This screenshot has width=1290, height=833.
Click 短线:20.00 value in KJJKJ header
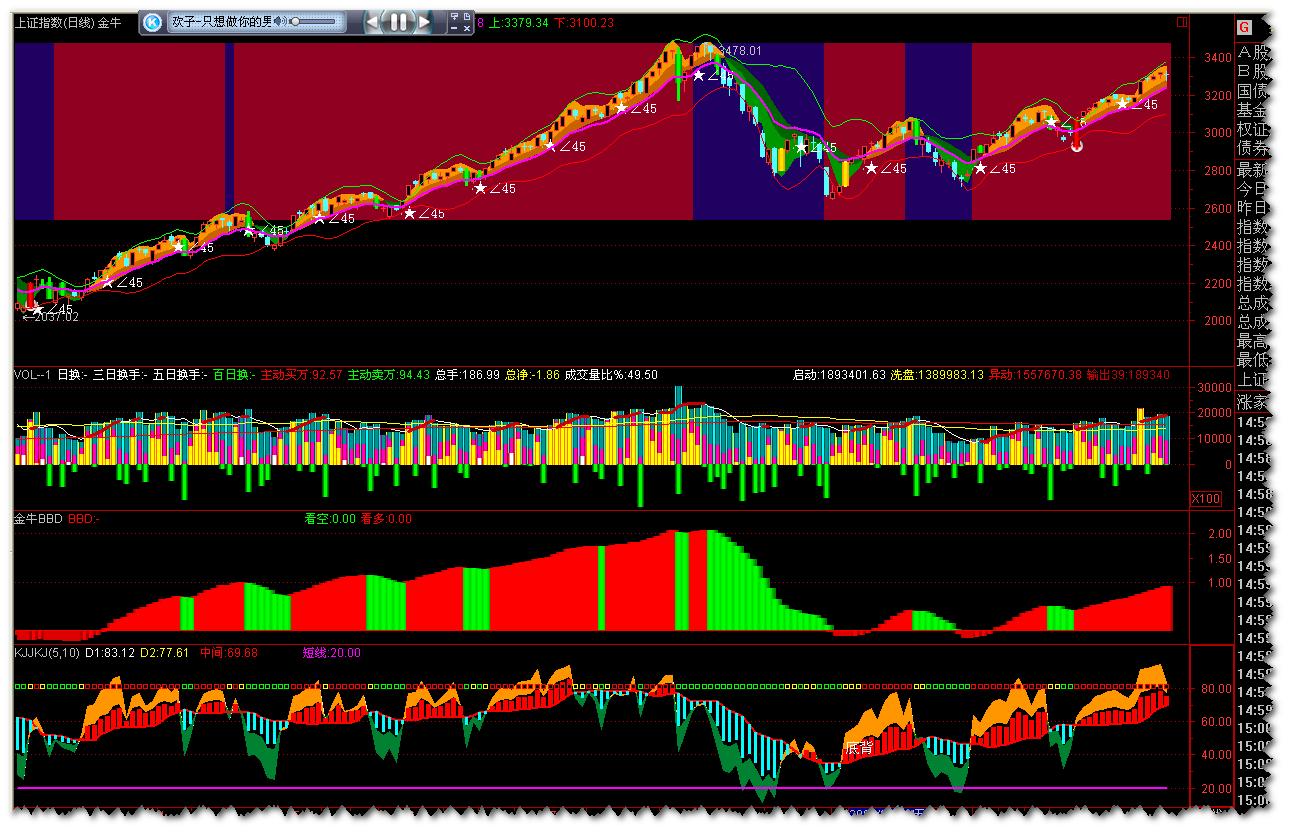click(332, 653)
